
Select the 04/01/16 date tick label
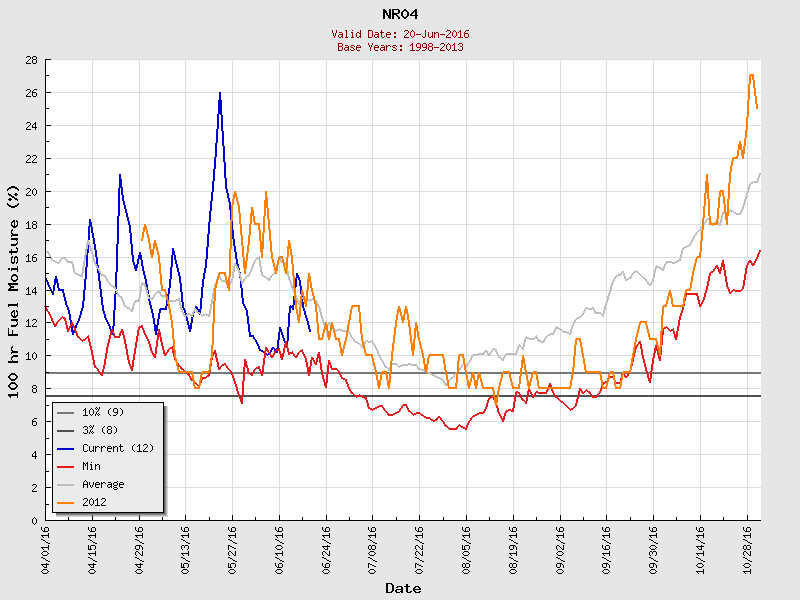(x=46, y=546)
